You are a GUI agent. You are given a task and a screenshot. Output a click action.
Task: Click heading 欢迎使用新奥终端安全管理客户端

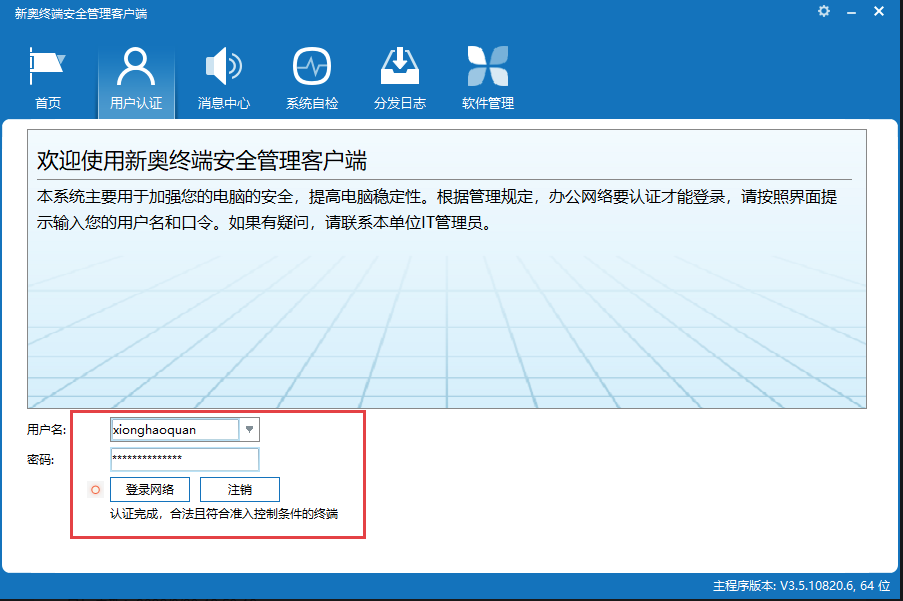click(x=202, y=161)
